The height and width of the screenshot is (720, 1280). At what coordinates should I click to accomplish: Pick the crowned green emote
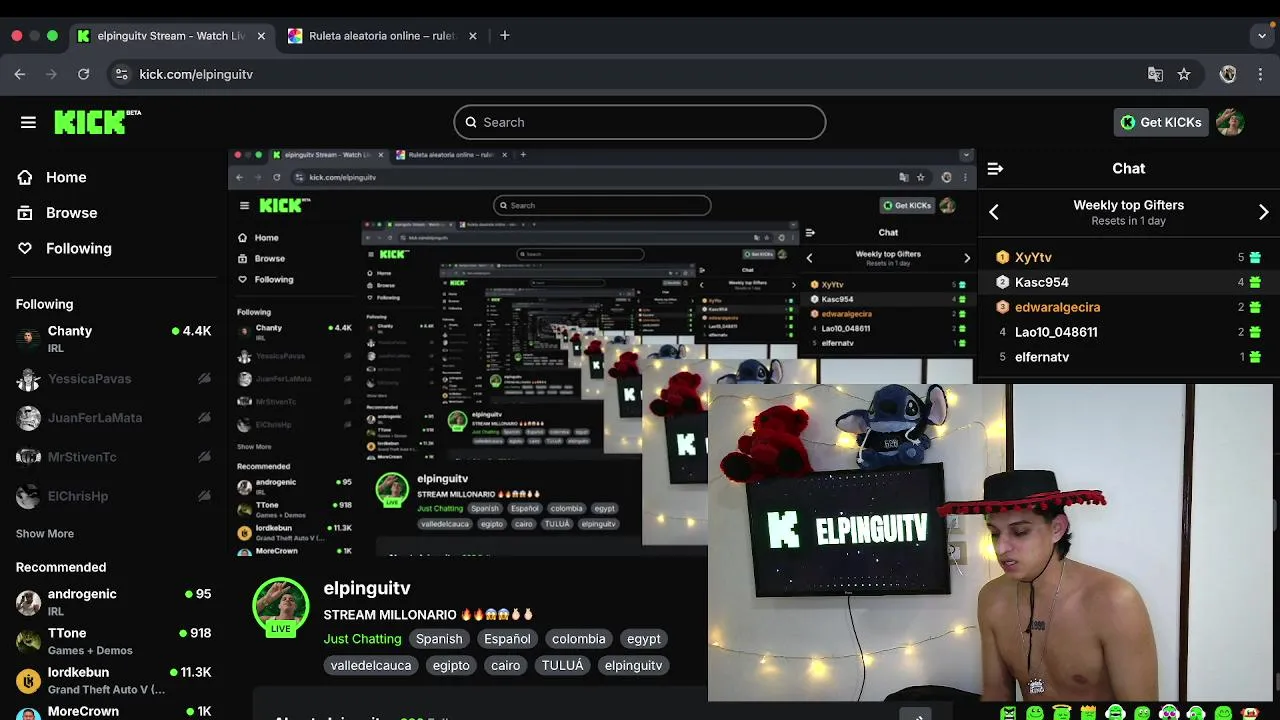pos(1088,712)
